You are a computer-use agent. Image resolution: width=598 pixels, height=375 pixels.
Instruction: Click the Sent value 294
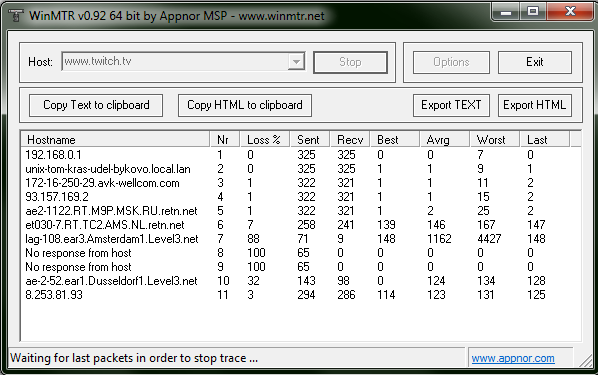pyautogui.click(x=306, y=295)
